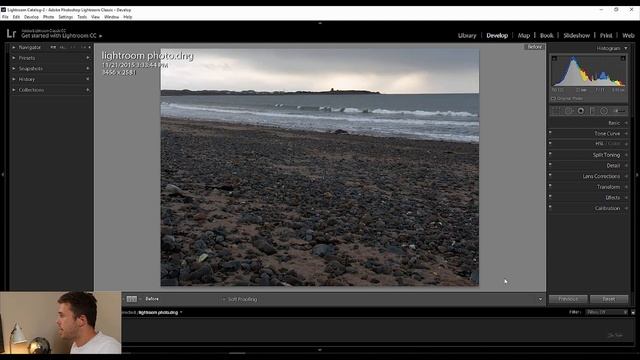This screenshot has height=360, width=640.
Task: Toggle Effects panel on/off switch
Action: point(550,196)
